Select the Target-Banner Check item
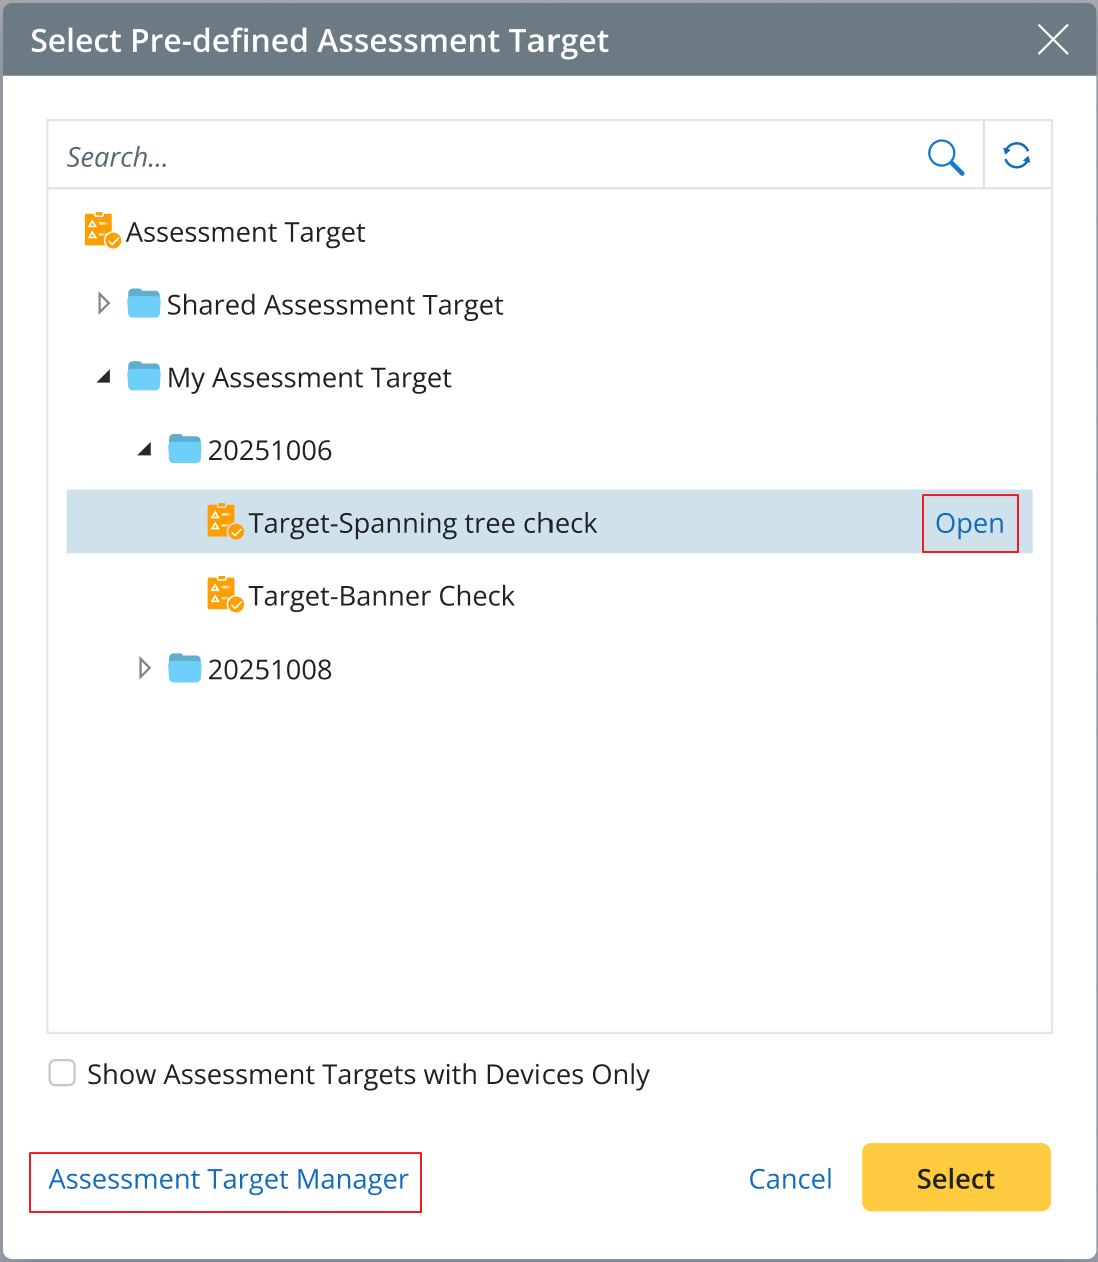Screen dimensions: 1098x1262 coord(381,596)
